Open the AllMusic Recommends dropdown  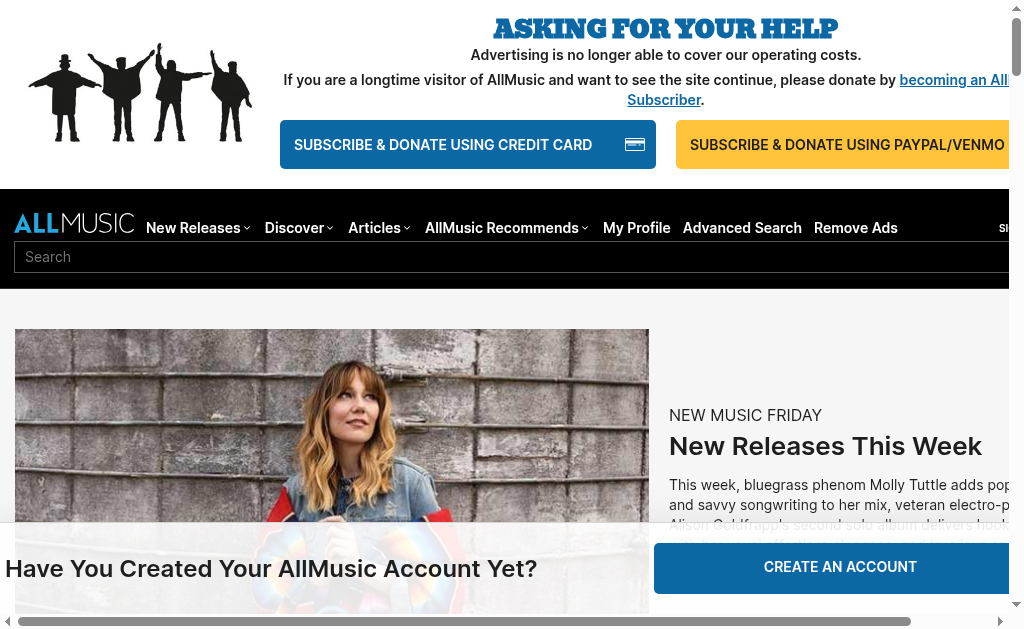(507, 228)
